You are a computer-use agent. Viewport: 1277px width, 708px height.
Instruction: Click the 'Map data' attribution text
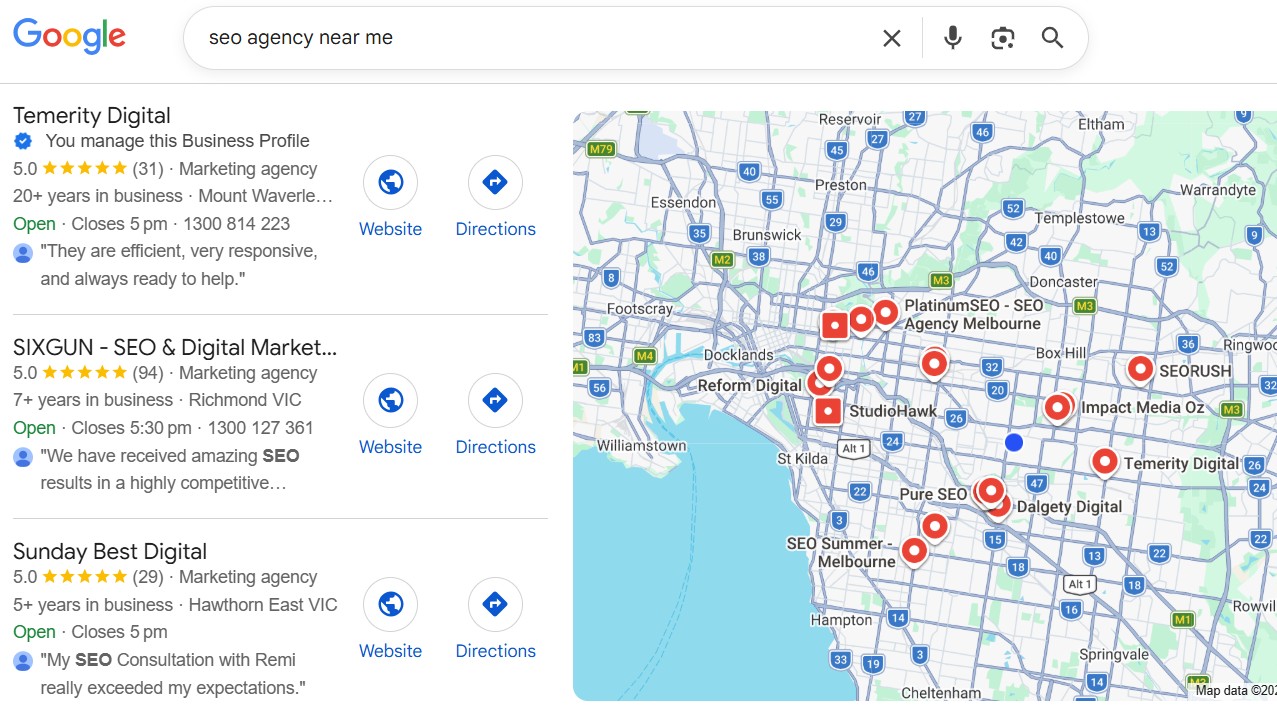1236,690
